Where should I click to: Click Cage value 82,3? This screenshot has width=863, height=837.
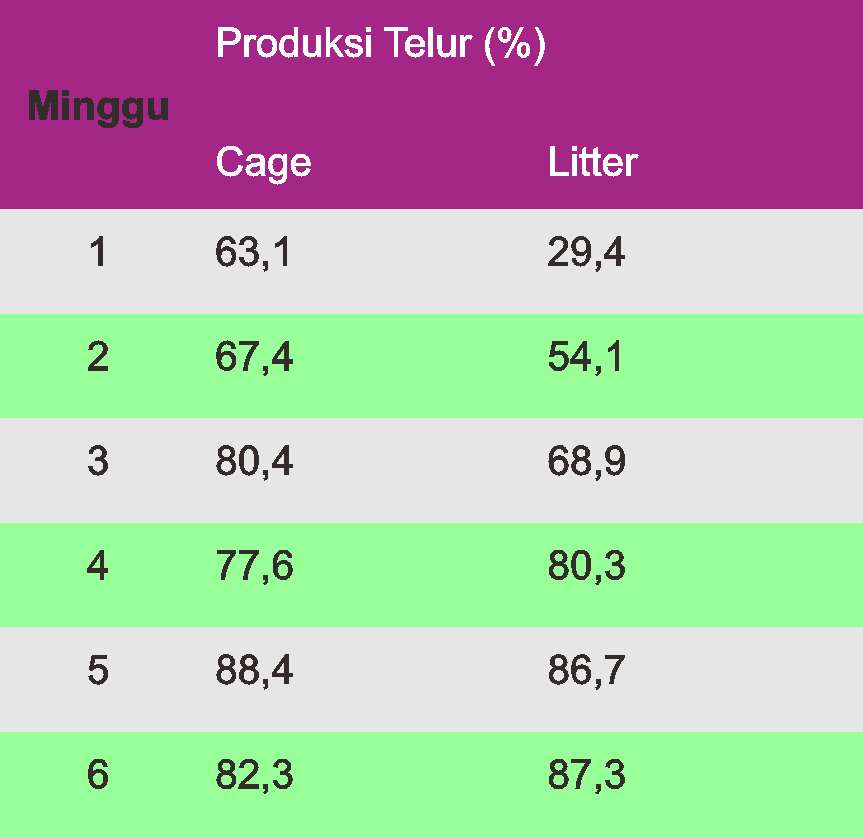tap(254, 776)
